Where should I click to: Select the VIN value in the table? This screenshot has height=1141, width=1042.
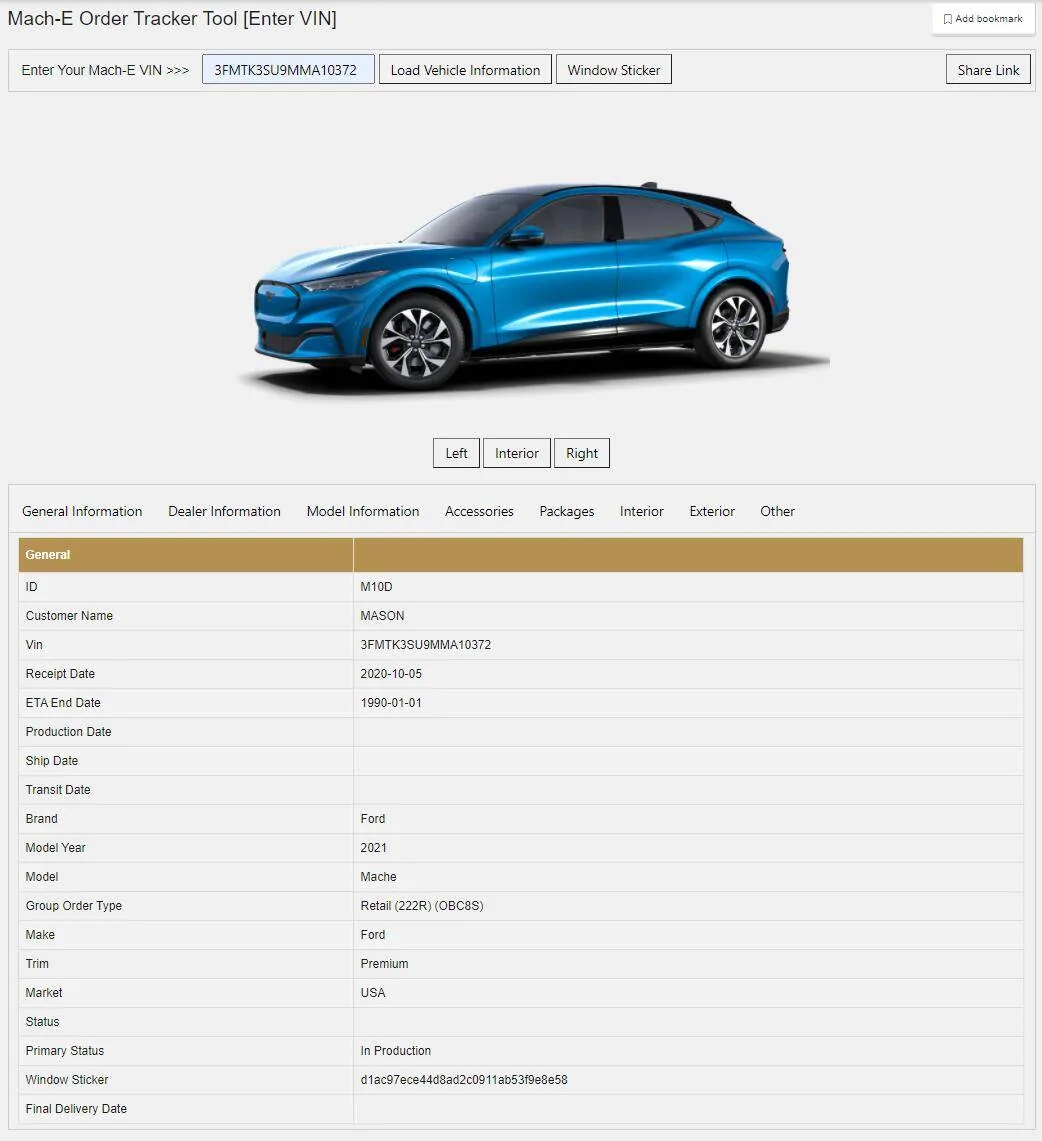tap(426, 645)
